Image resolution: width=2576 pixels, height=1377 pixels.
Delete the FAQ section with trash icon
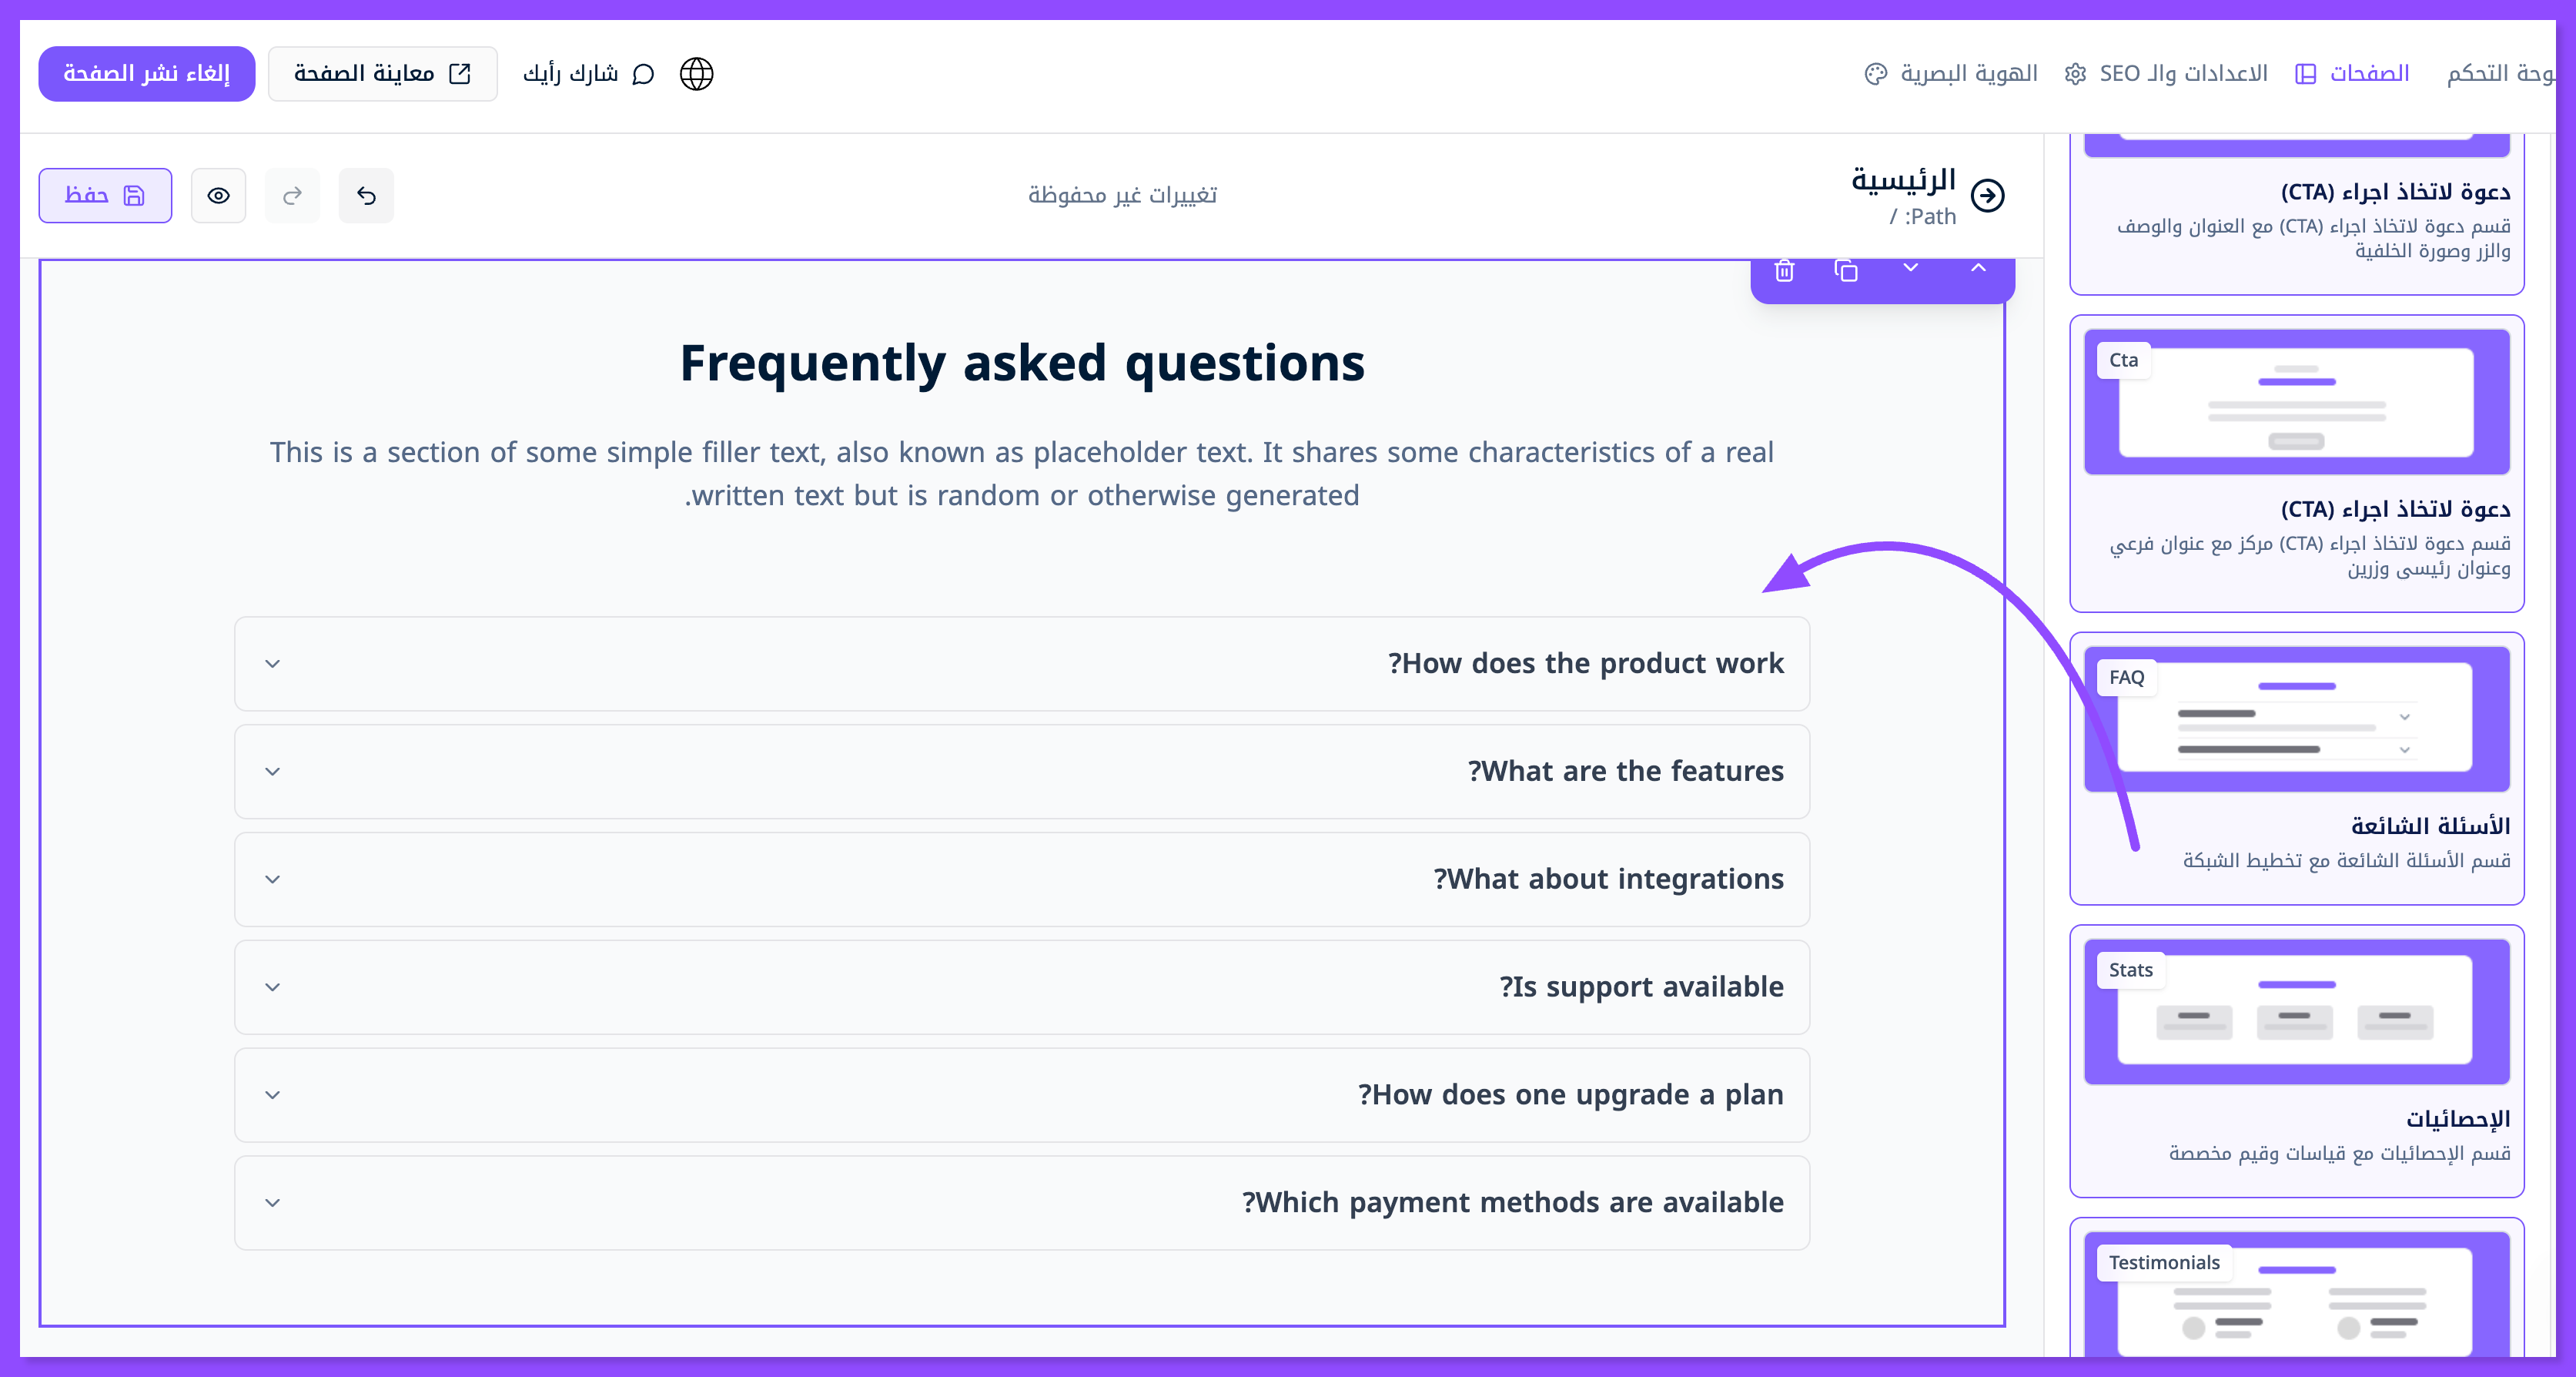1784,271
